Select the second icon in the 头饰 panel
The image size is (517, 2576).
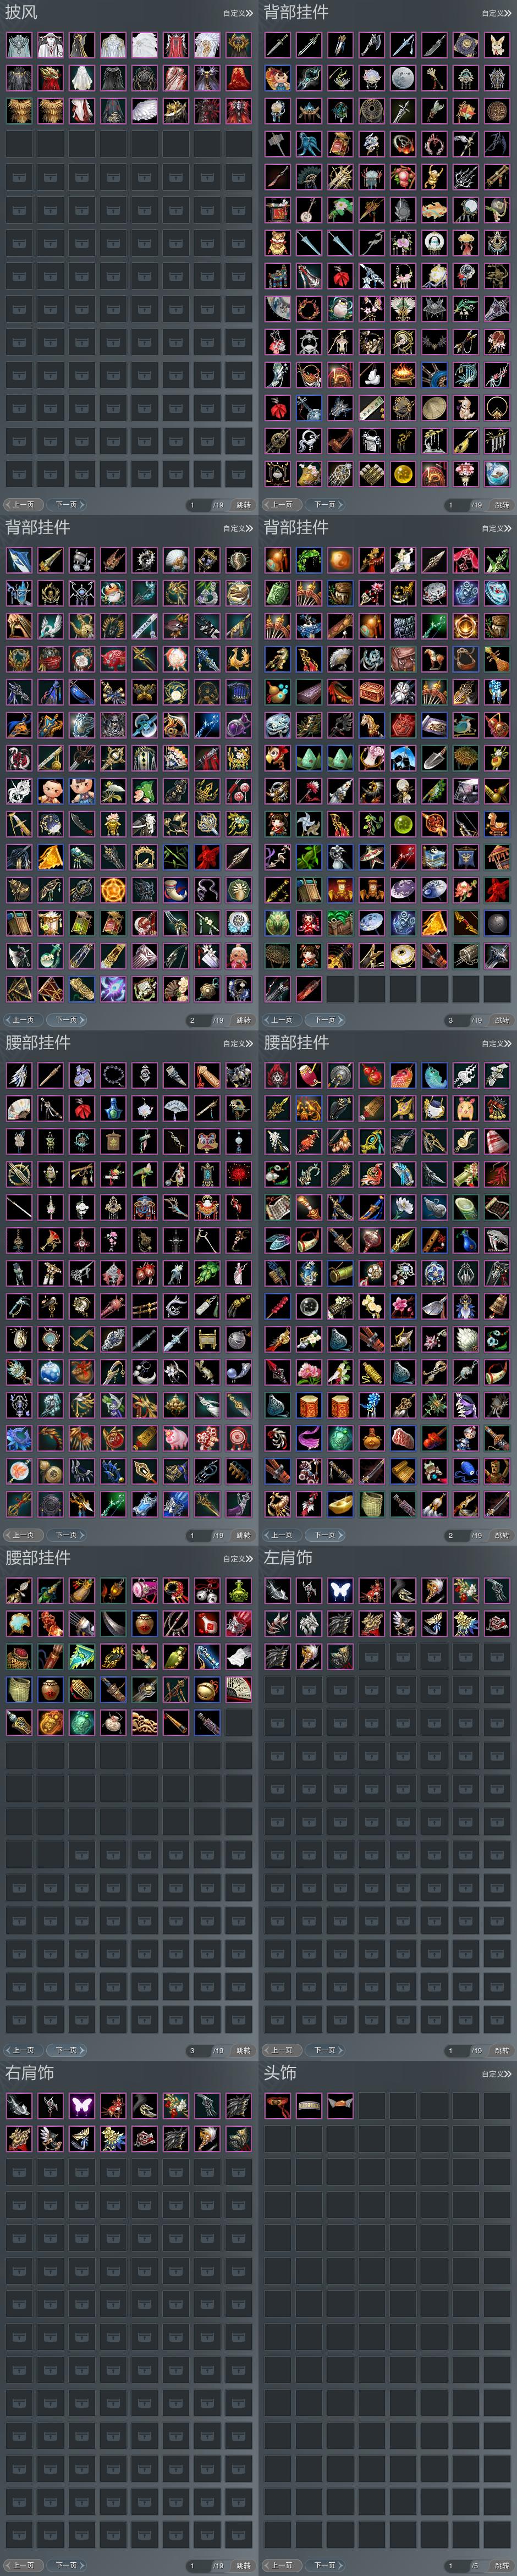pos(309,2105)
